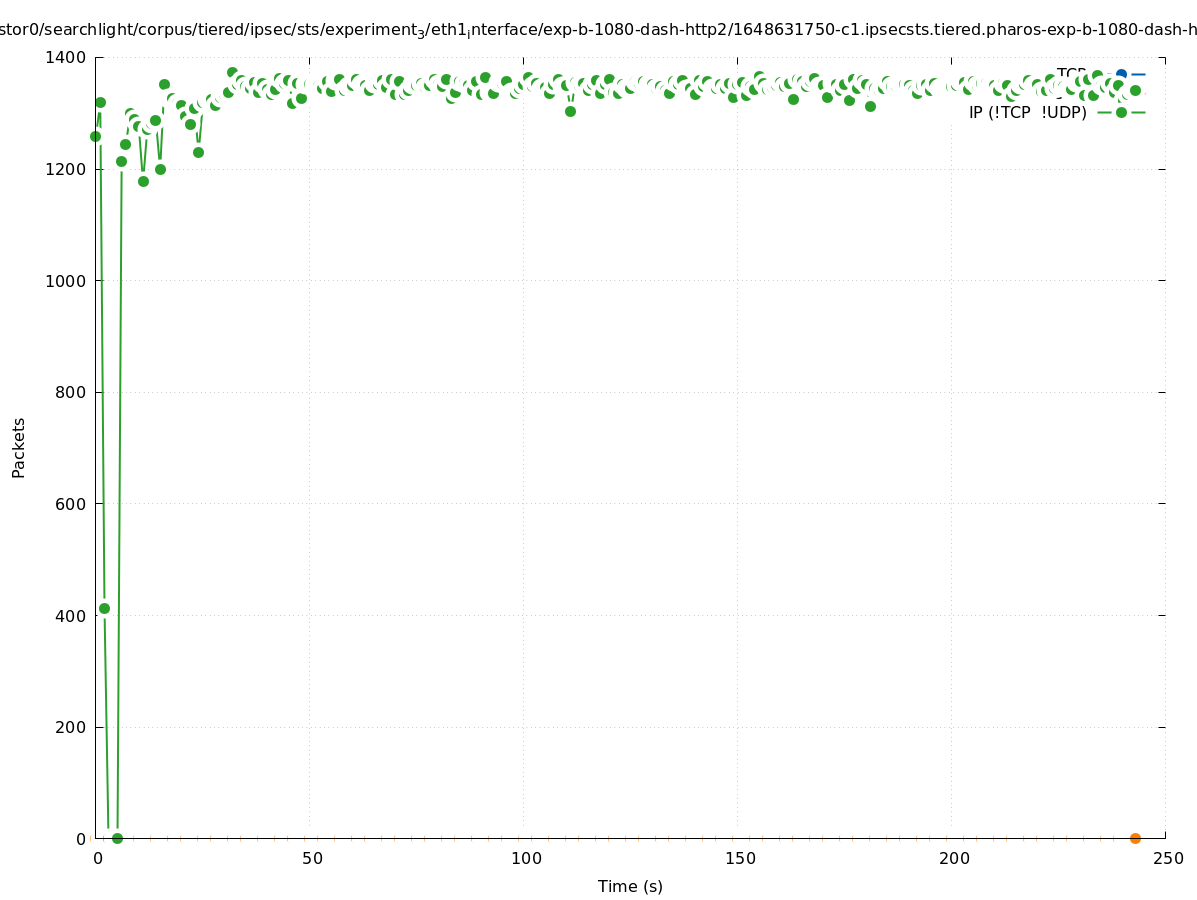Click the 150 x-axis tick label
The height and width of the screenshot is (900, 1197).
click(740, 858)
